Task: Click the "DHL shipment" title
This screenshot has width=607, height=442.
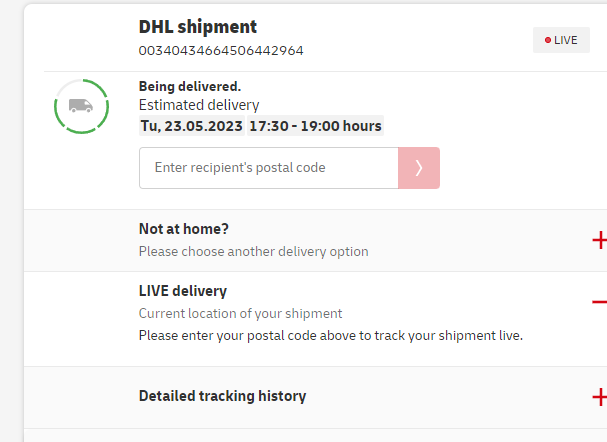Action: pyautogui.click(x=198, y=27)
